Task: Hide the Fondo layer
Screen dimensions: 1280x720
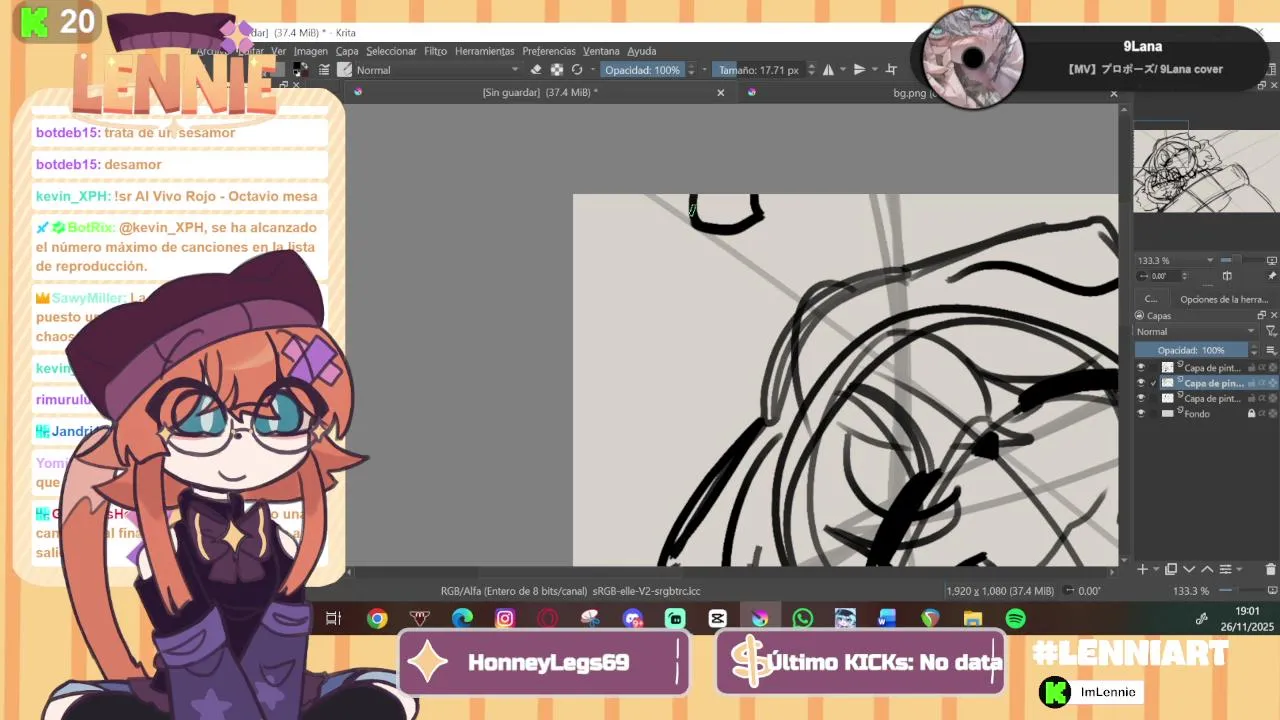Action: click(x=1141, y=414)
